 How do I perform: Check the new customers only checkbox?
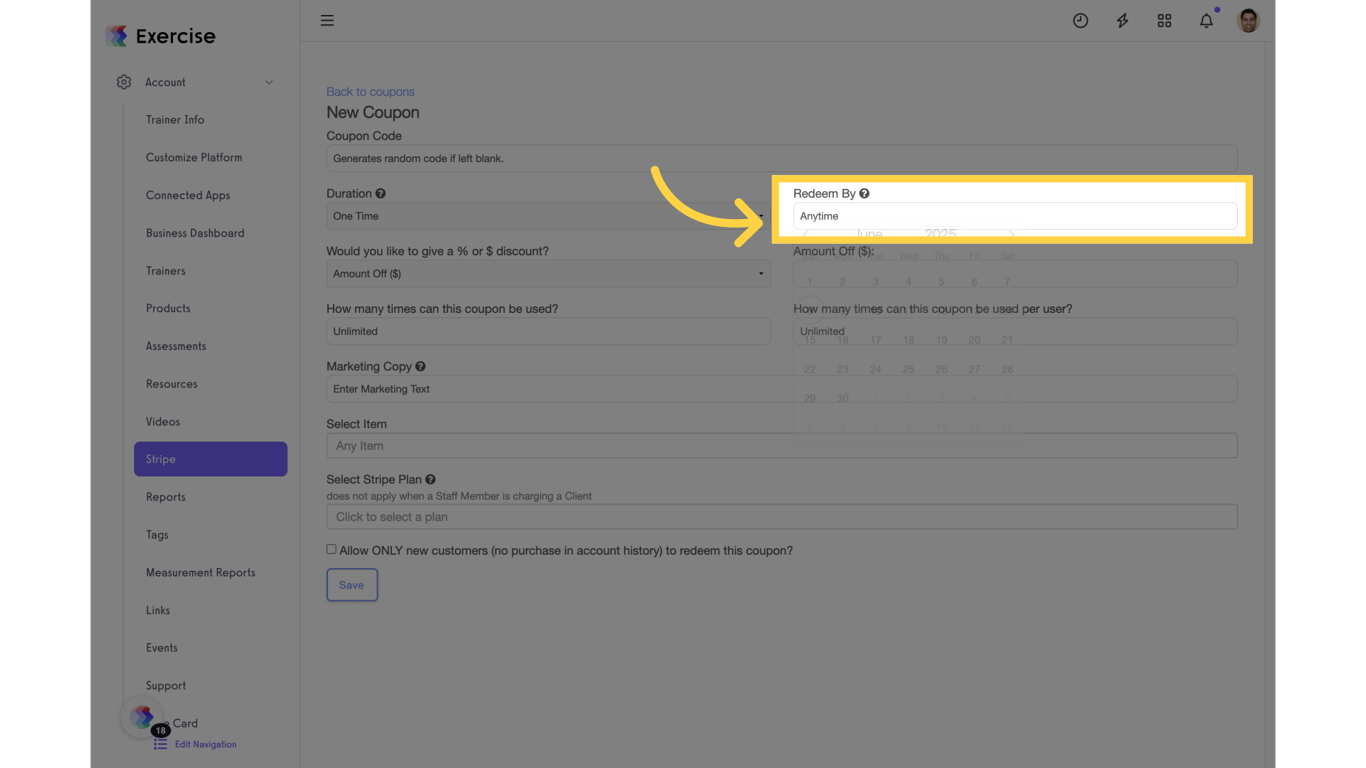pos(331,549)
